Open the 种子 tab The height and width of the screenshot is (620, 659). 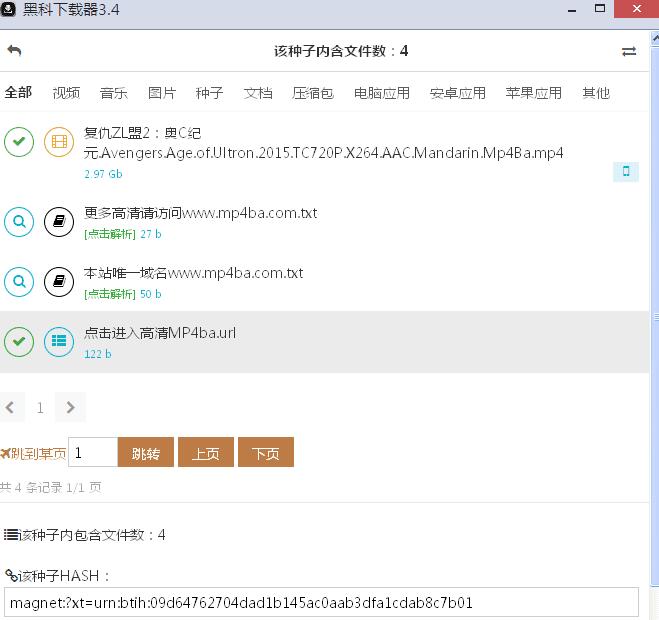click(x=209, y=92)
